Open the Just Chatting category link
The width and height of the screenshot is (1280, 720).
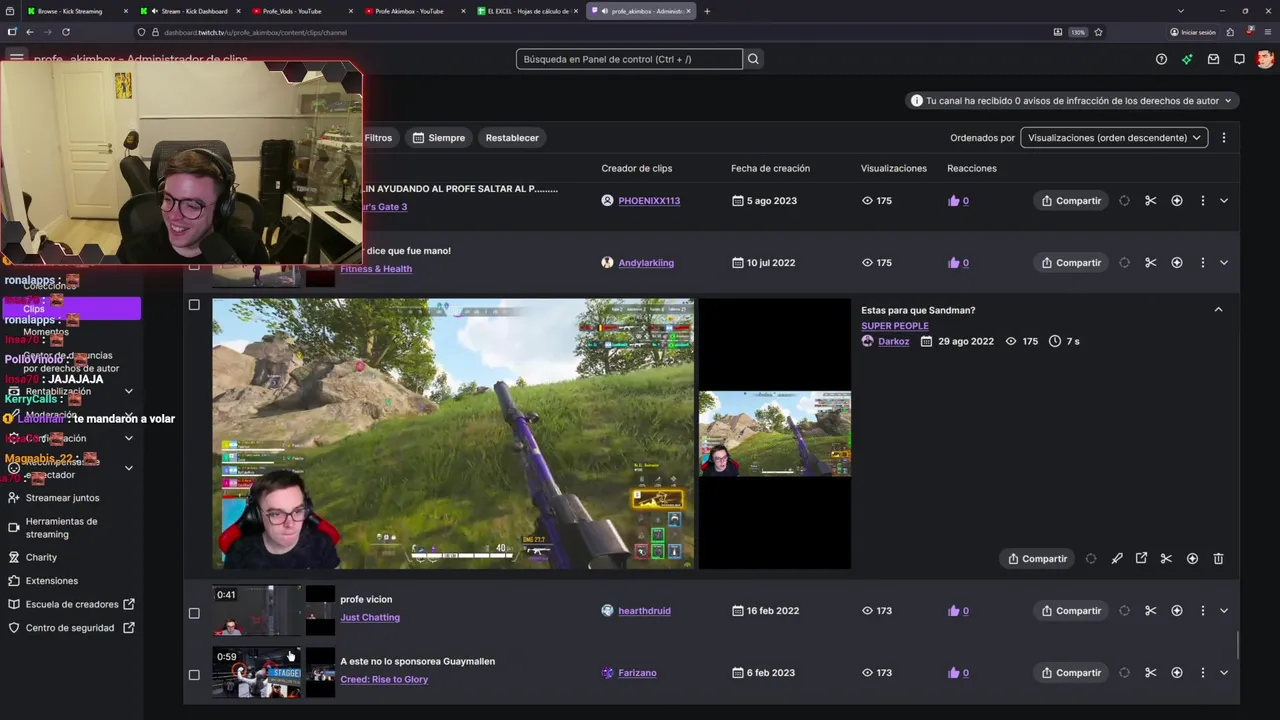point(370,618)
